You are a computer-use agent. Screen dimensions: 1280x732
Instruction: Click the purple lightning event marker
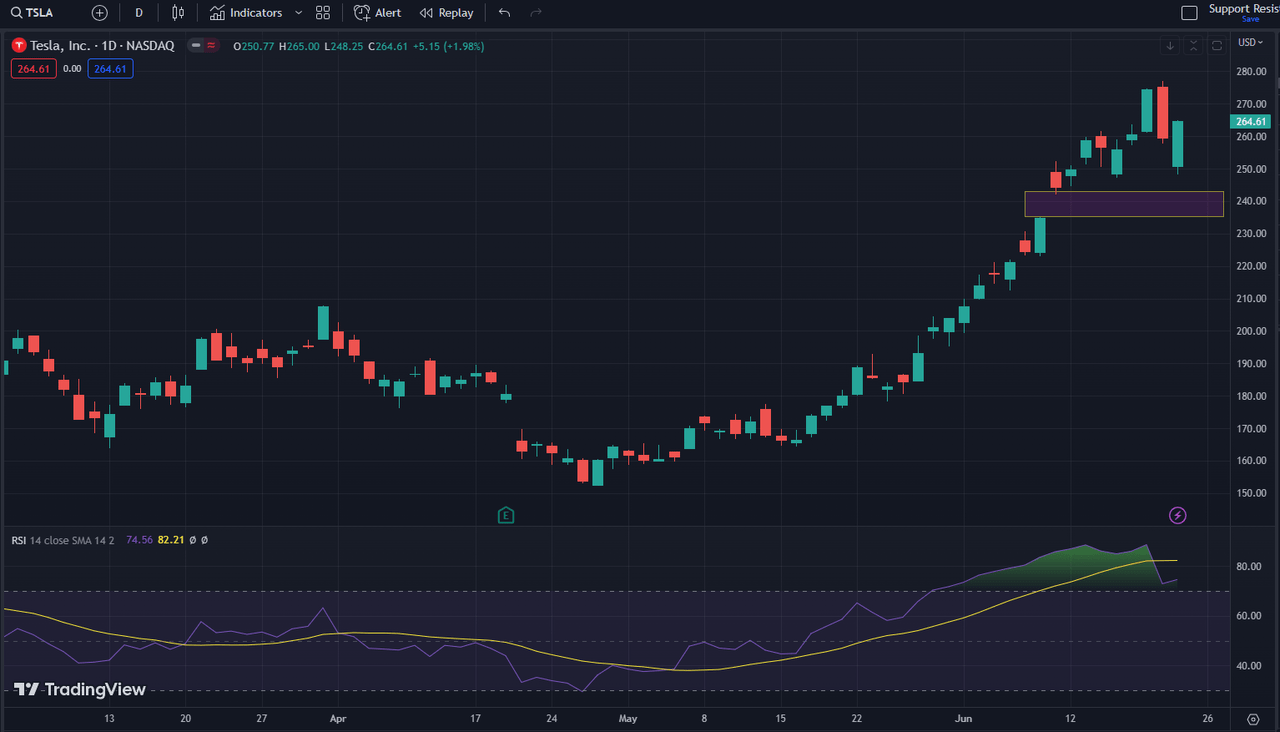pos(1178,515)
